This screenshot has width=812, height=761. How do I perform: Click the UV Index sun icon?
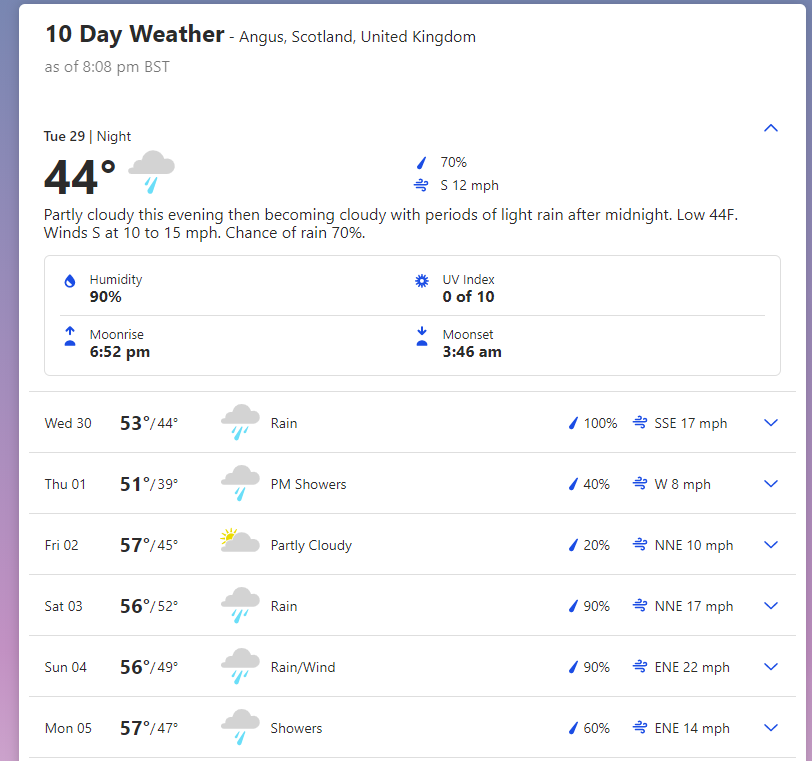tap(422, 281)
